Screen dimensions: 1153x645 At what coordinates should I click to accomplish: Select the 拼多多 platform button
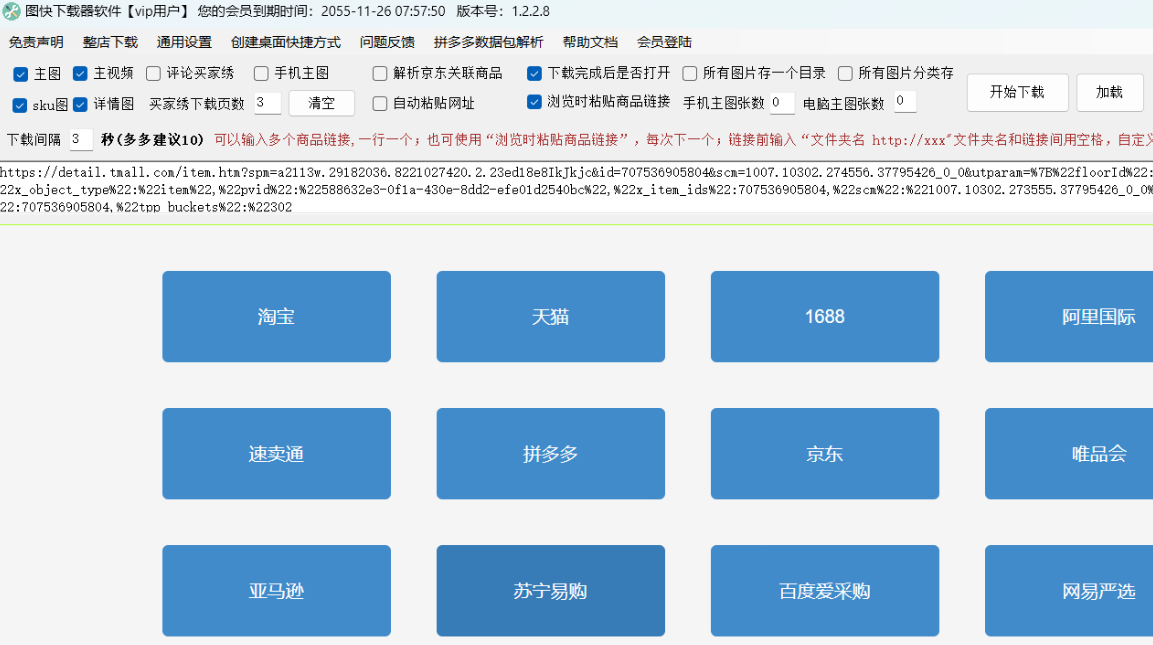(x=550, y=453)
